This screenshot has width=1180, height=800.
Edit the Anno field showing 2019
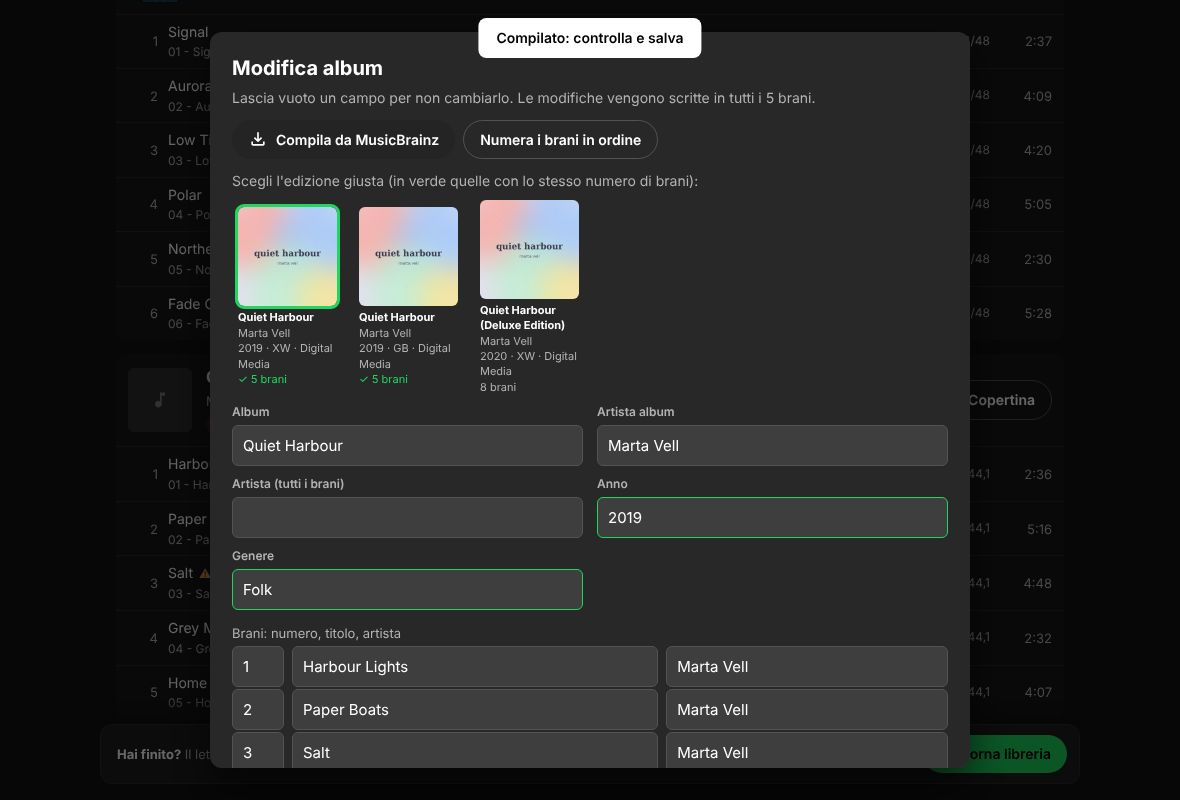click(772, 518)
